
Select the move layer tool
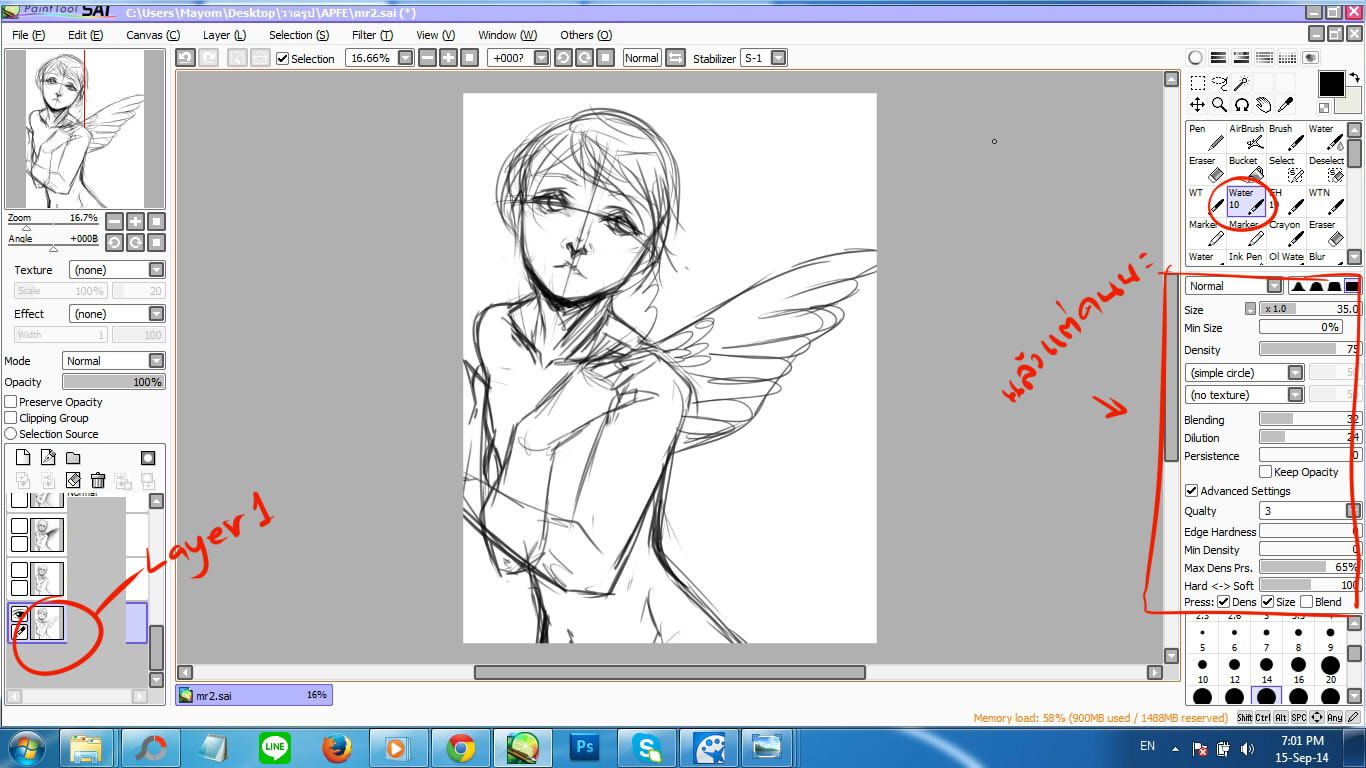[1197, 104]
